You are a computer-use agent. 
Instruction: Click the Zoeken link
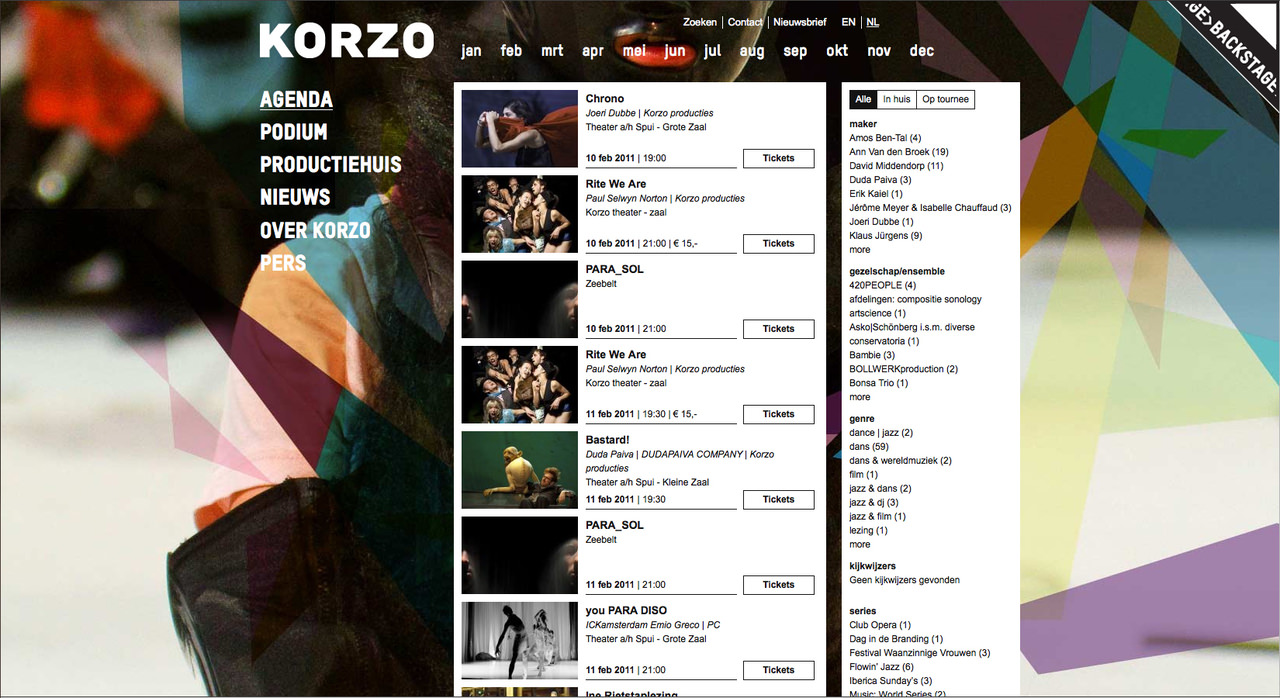(700, 22)
